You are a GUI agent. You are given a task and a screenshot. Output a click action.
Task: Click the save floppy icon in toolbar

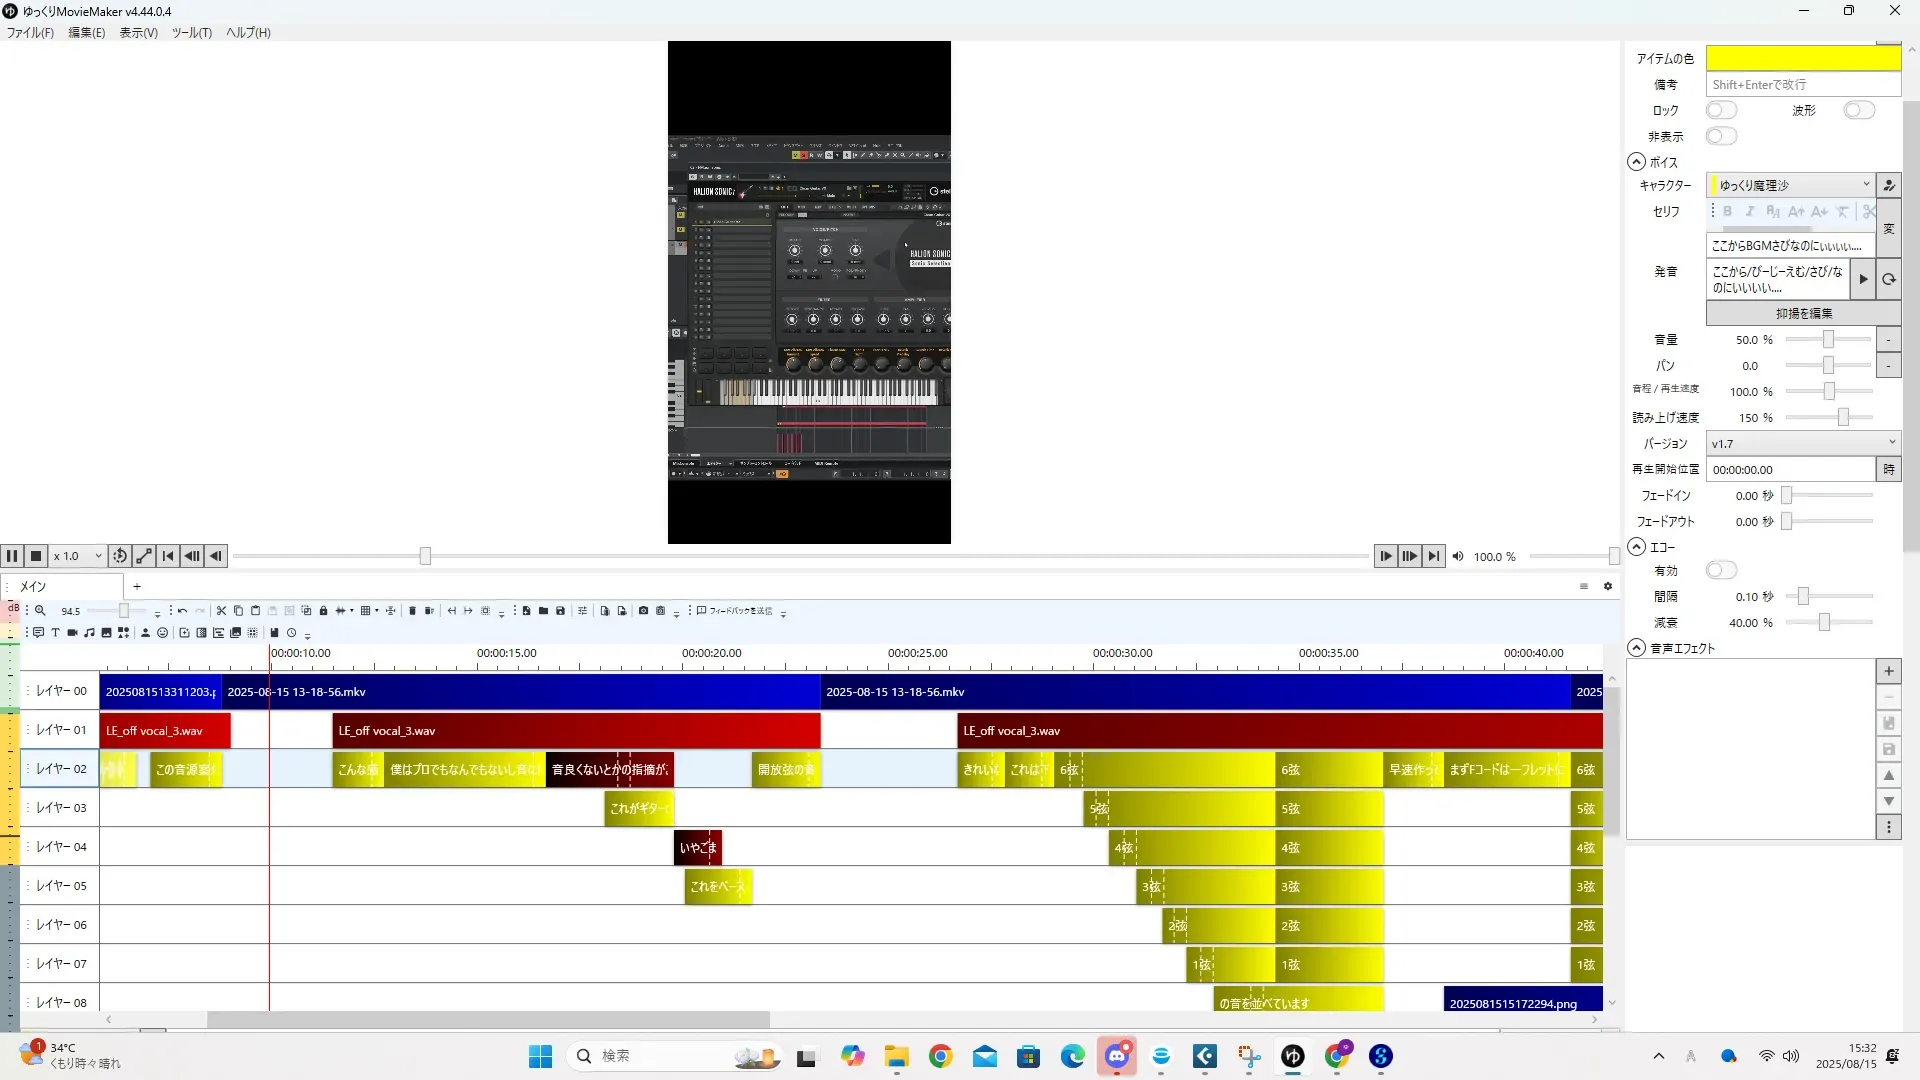tap(560, 611)
